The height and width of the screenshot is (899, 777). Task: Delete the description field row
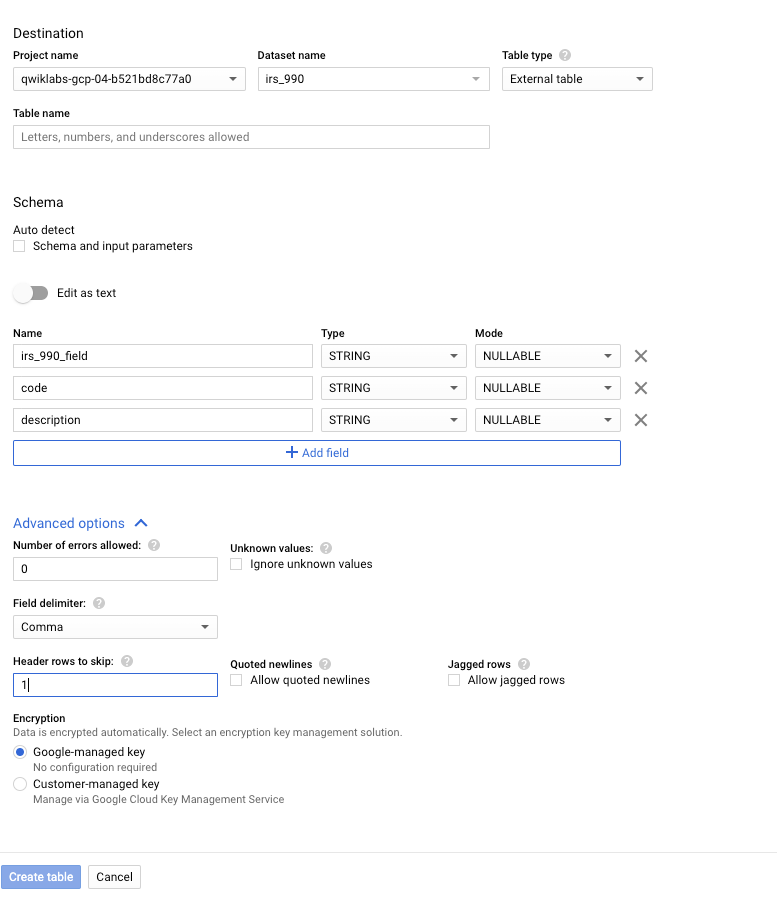point(641,420)
